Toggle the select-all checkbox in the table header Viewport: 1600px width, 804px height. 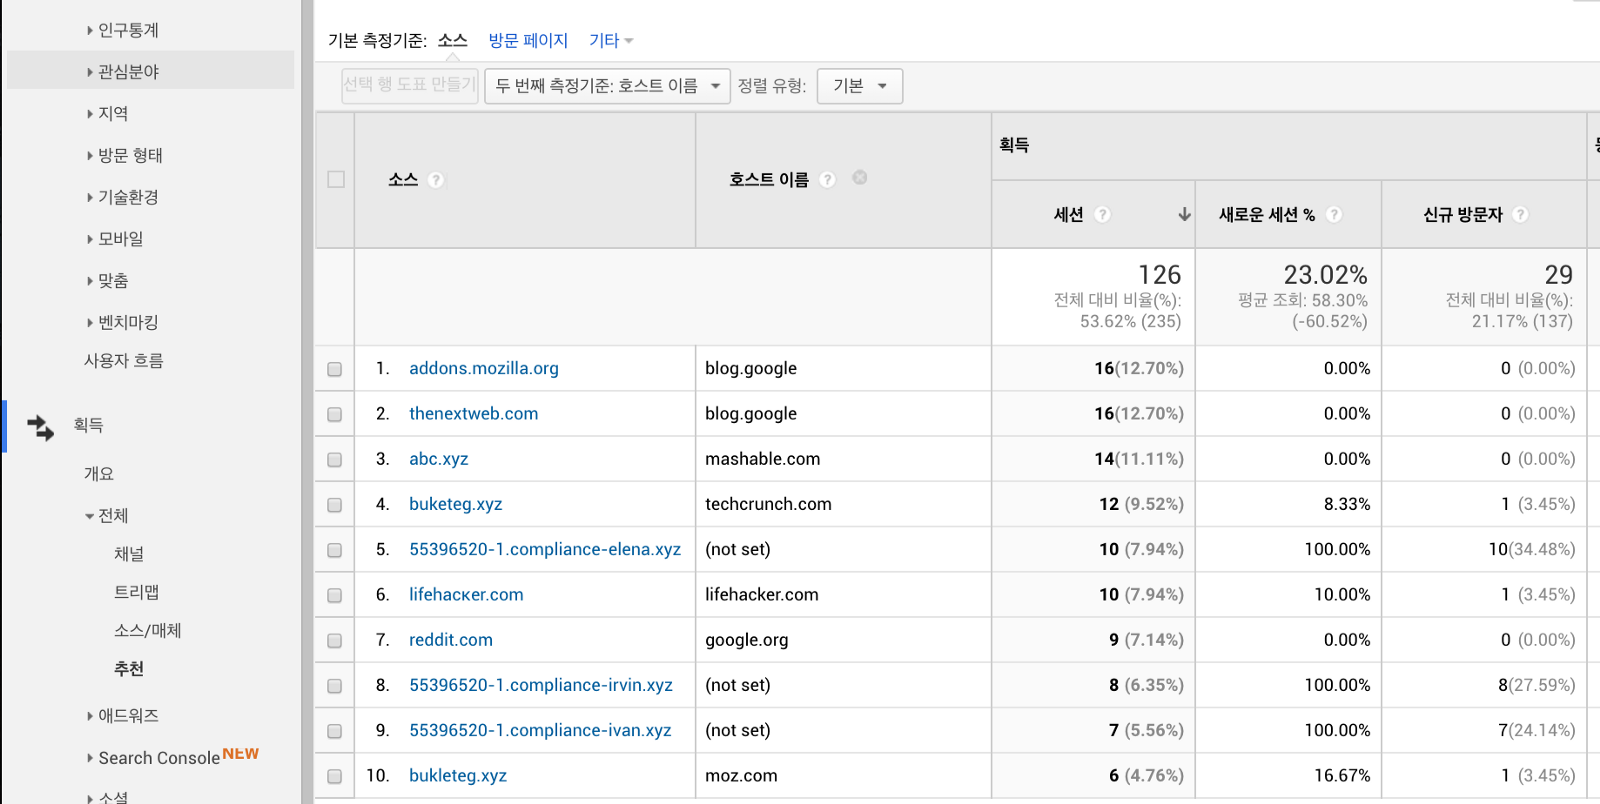point(336,180)
